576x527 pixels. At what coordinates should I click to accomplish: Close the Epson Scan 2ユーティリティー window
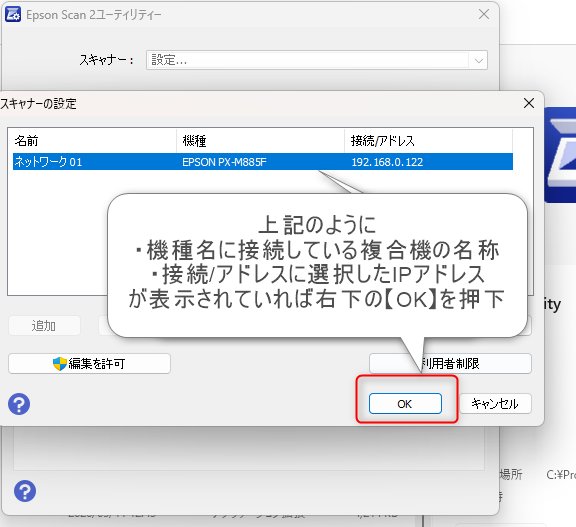pos(484,14)
